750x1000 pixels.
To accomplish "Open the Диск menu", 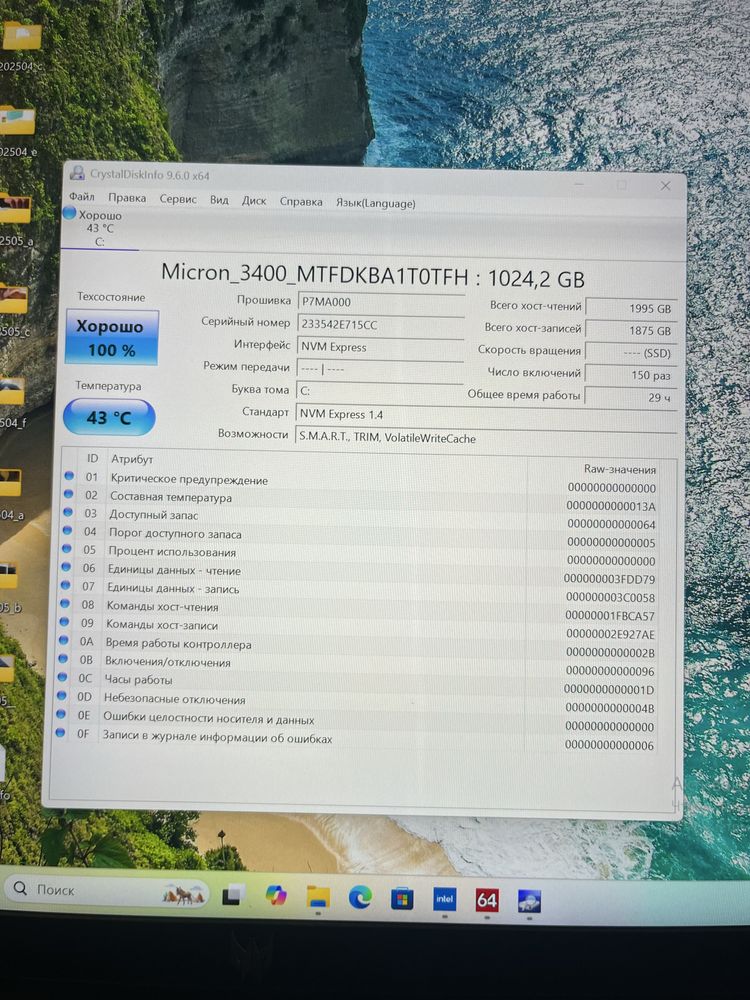I will coord(254,200).
